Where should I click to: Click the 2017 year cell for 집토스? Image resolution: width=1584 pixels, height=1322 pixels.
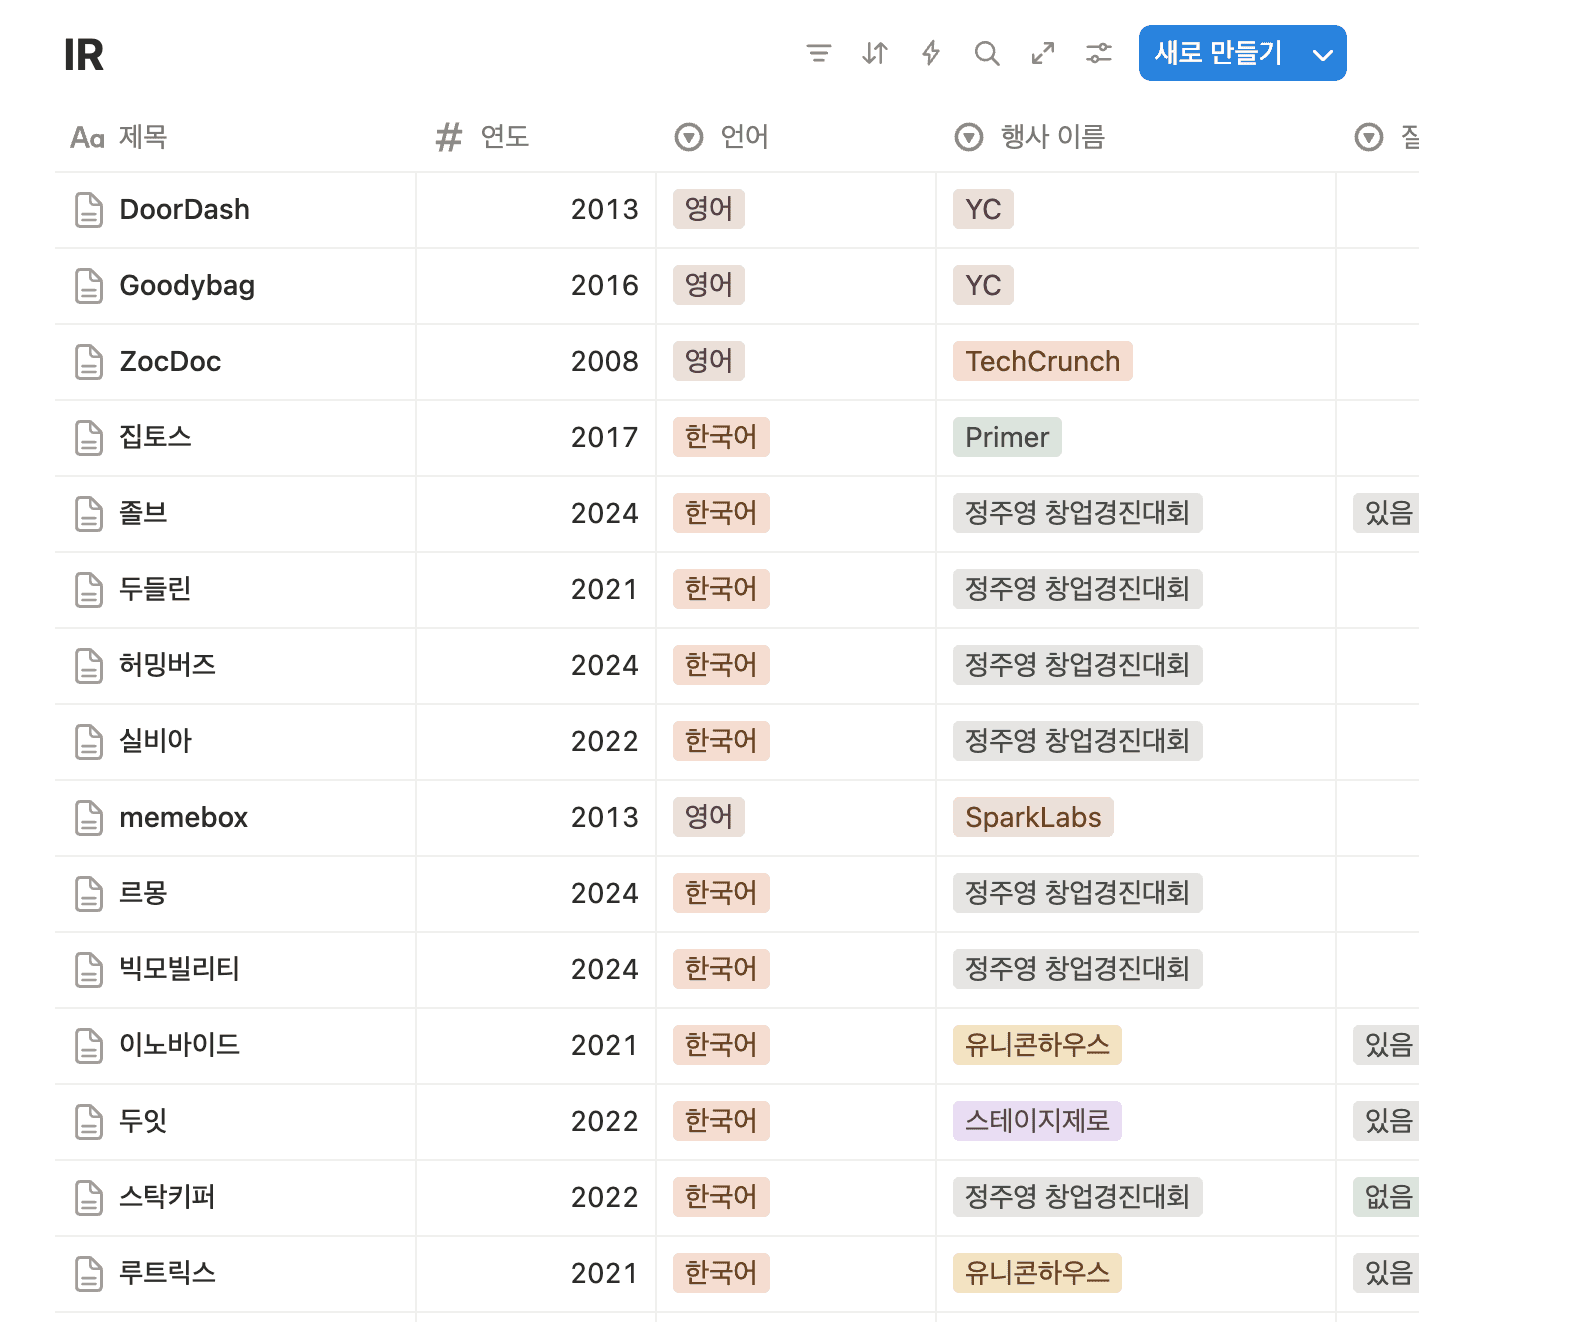coord(604,437)
